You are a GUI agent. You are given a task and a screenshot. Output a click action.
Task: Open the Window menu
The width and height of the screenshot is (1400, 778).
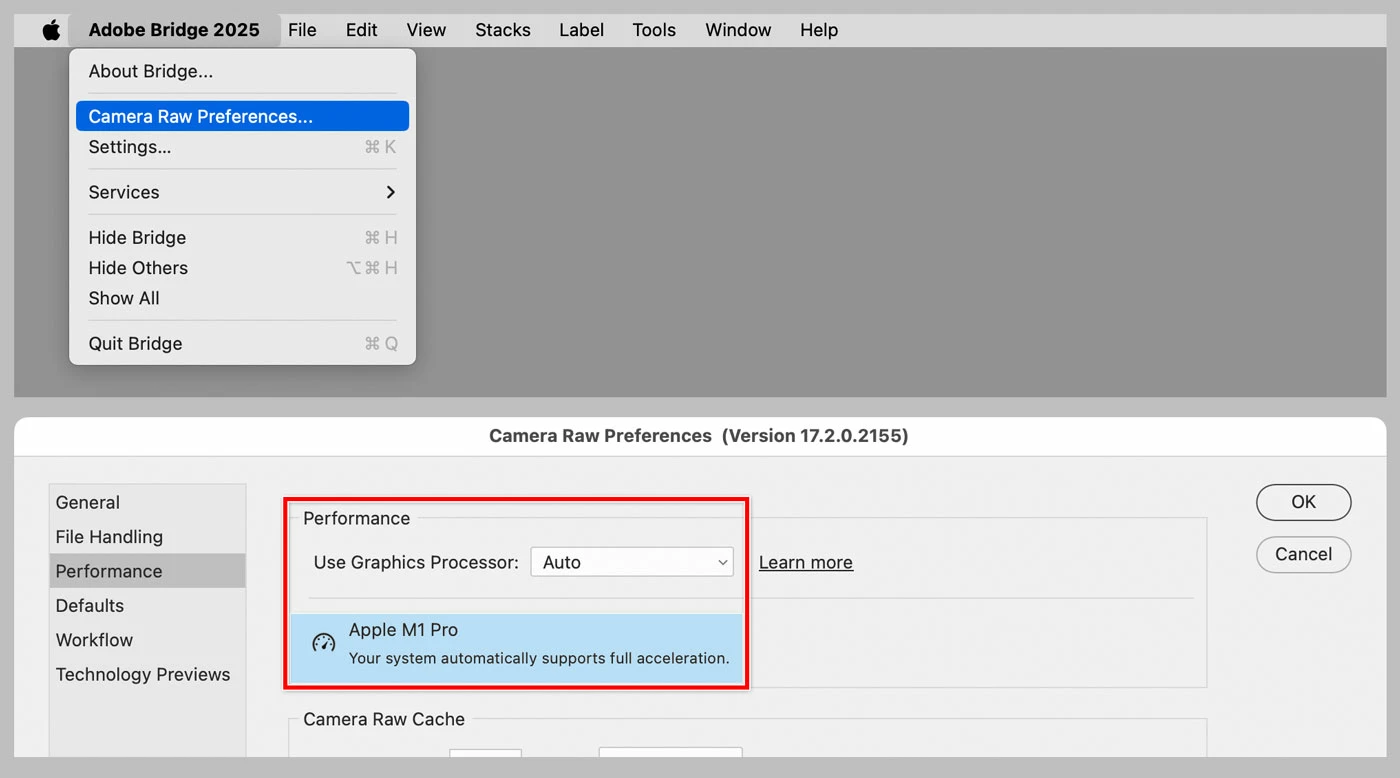[x=738, y=30]
